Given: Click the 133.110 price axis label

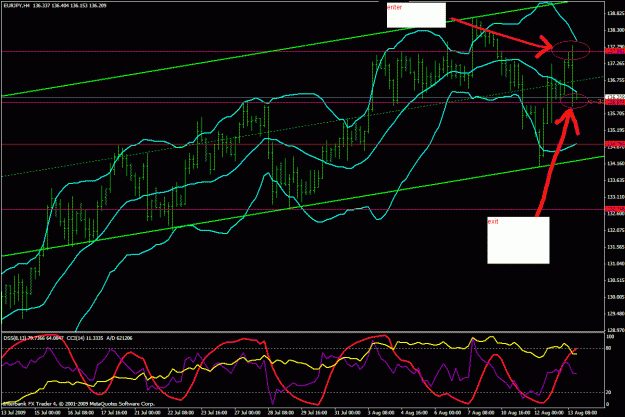Looking at the screenshot, I should (x=615, y=197).
